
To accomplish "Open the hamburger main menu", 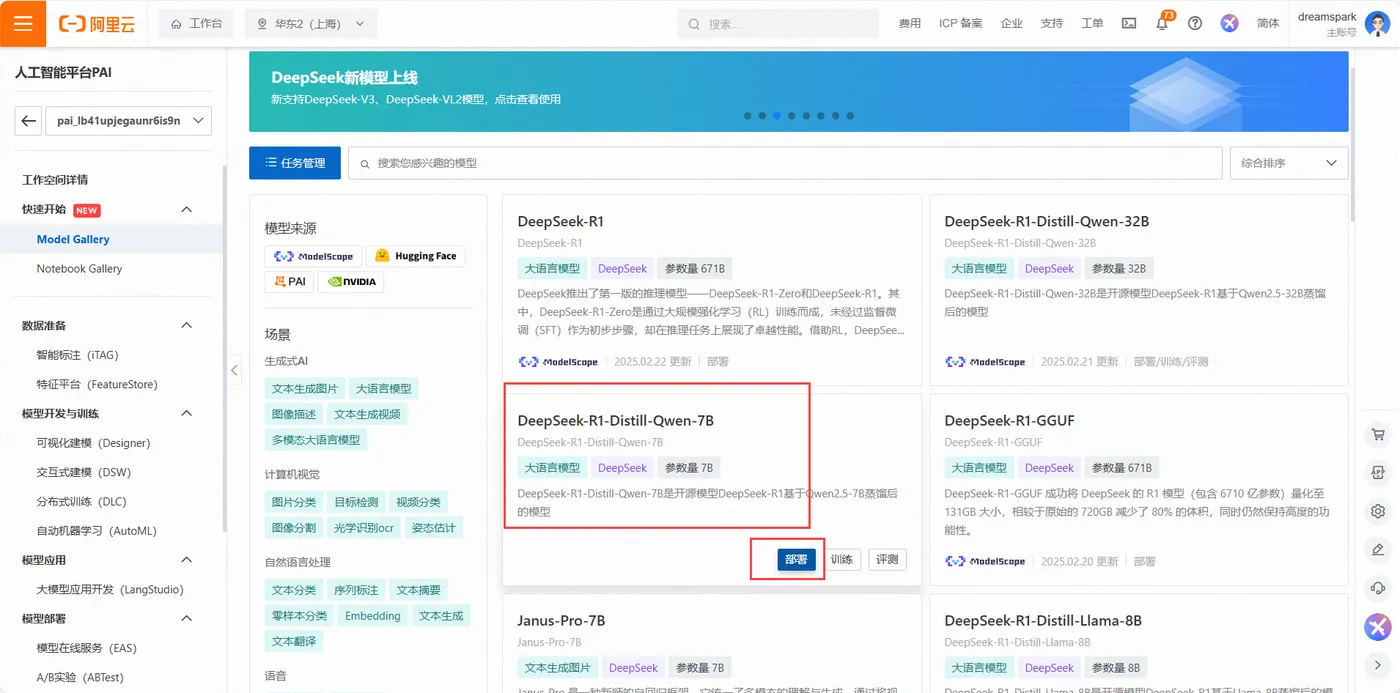I will [x=23, y=23].
